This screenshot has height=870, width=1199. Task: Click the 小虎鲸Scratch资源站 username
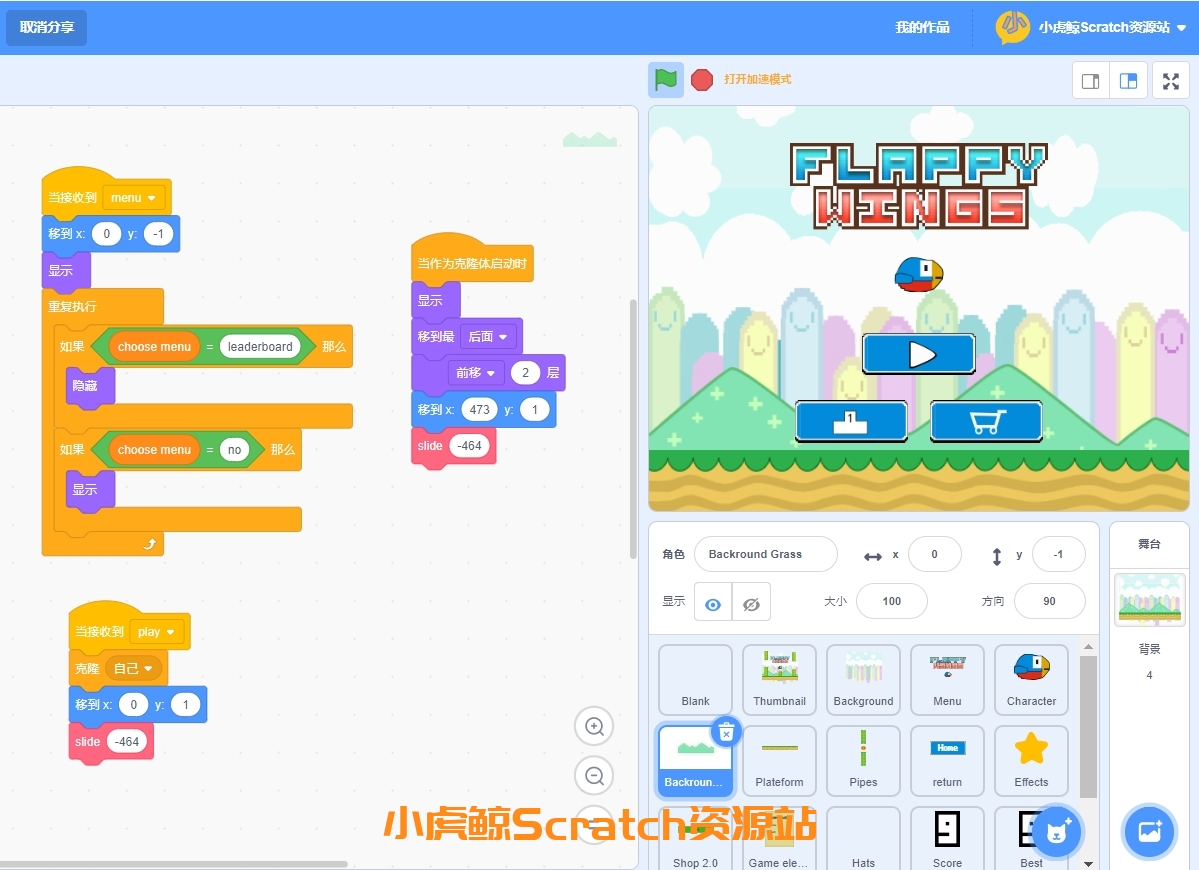pos(1103,28)
